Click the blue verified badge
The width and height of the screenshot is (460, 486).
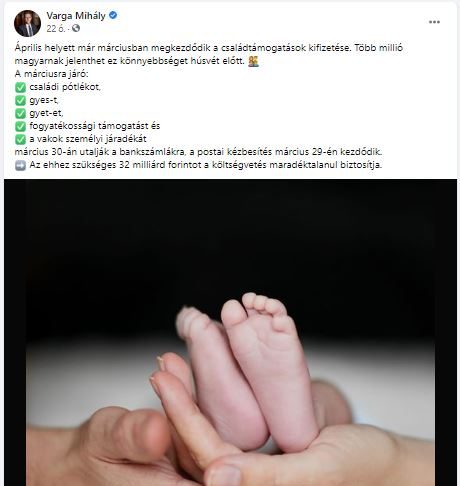[x=113, y=15]
